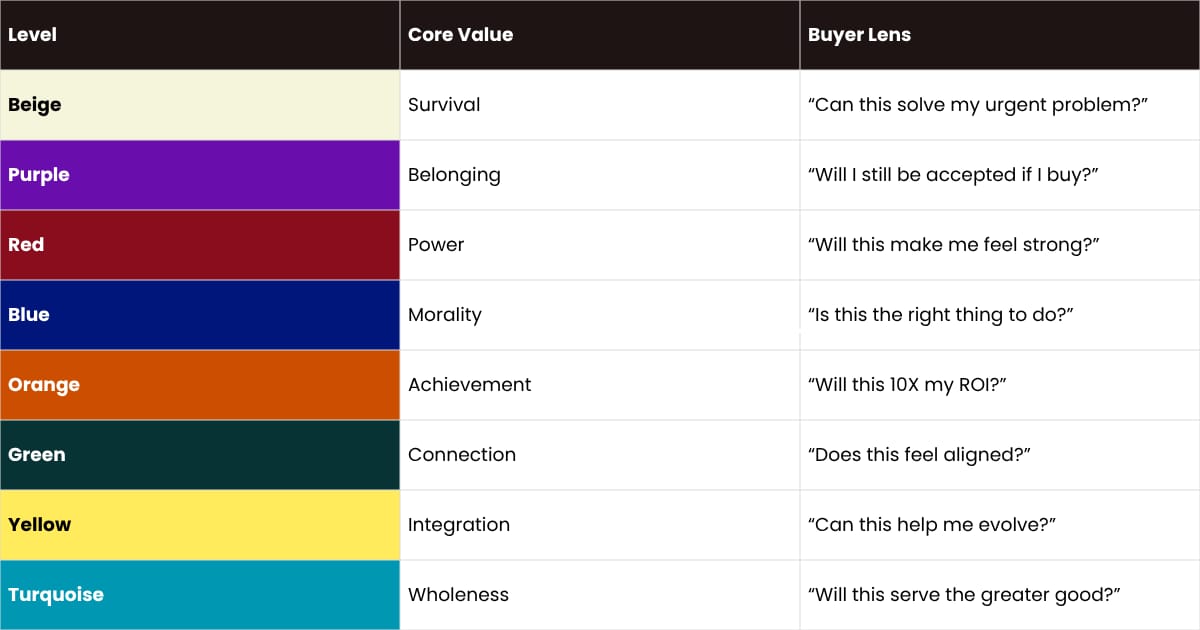Click the Orange level cell
The image size is (1200, 630).
(200, 385)
